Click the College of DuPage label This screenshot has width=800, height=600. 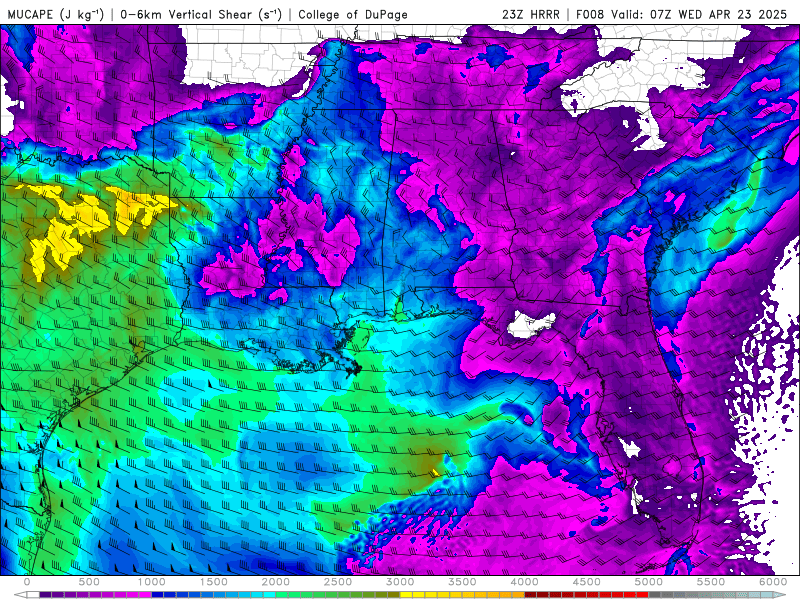353,14
